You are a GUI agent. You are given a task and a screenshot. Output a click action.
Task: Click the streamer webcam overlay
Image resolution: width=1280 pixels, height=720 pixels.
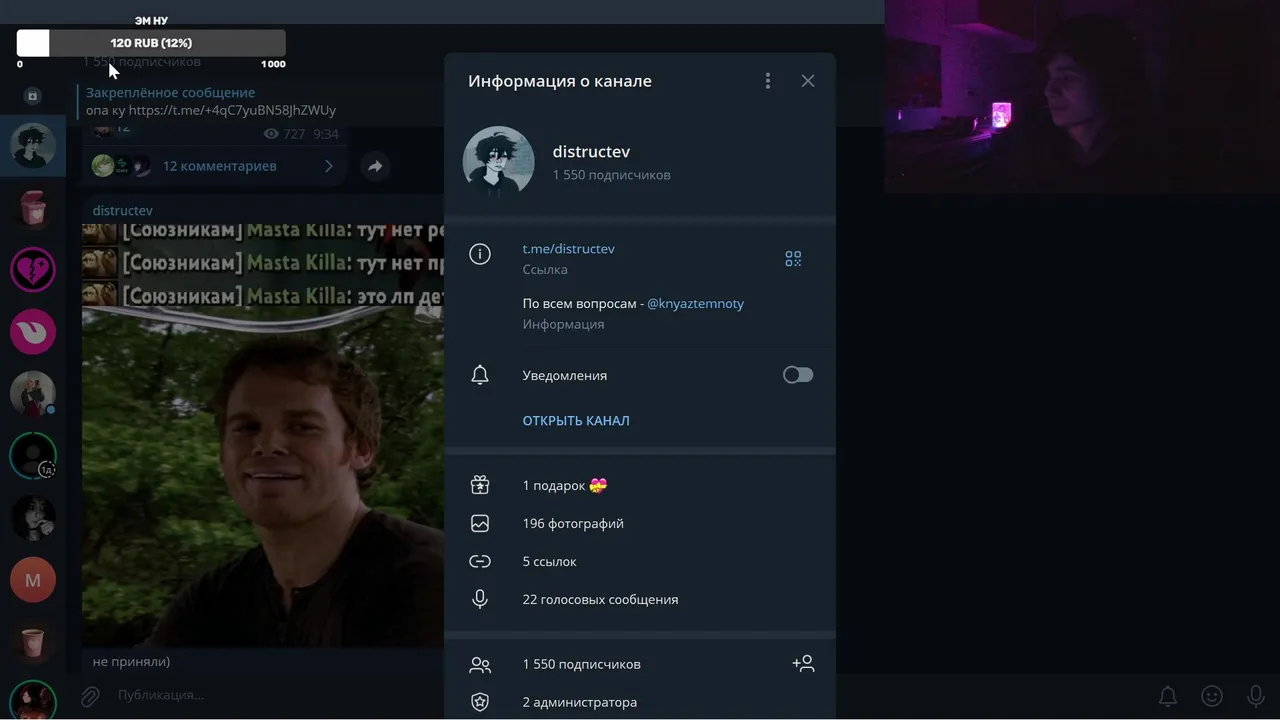[1082, 96]
